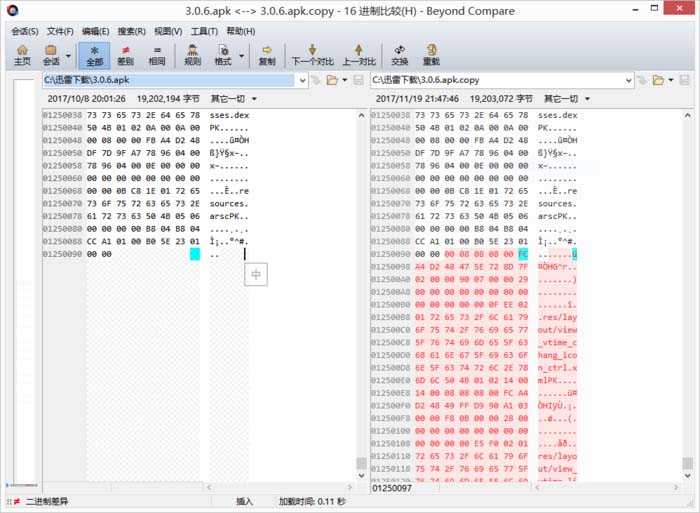Image resolution: width=700 pixels, height=513 pixels.
Task: Click the right file date 2017/11/19 21:47:46
Action: pyautogui.click(x=417, y=99)
